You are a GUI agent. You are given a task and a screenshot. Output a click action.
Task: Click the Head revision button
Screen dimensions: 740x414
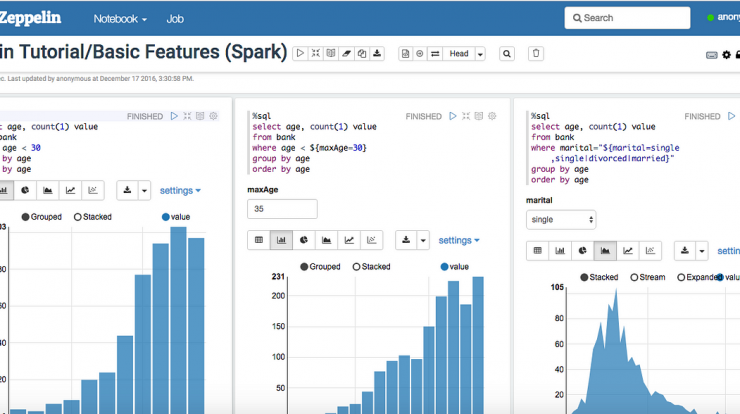click(459, 54)
